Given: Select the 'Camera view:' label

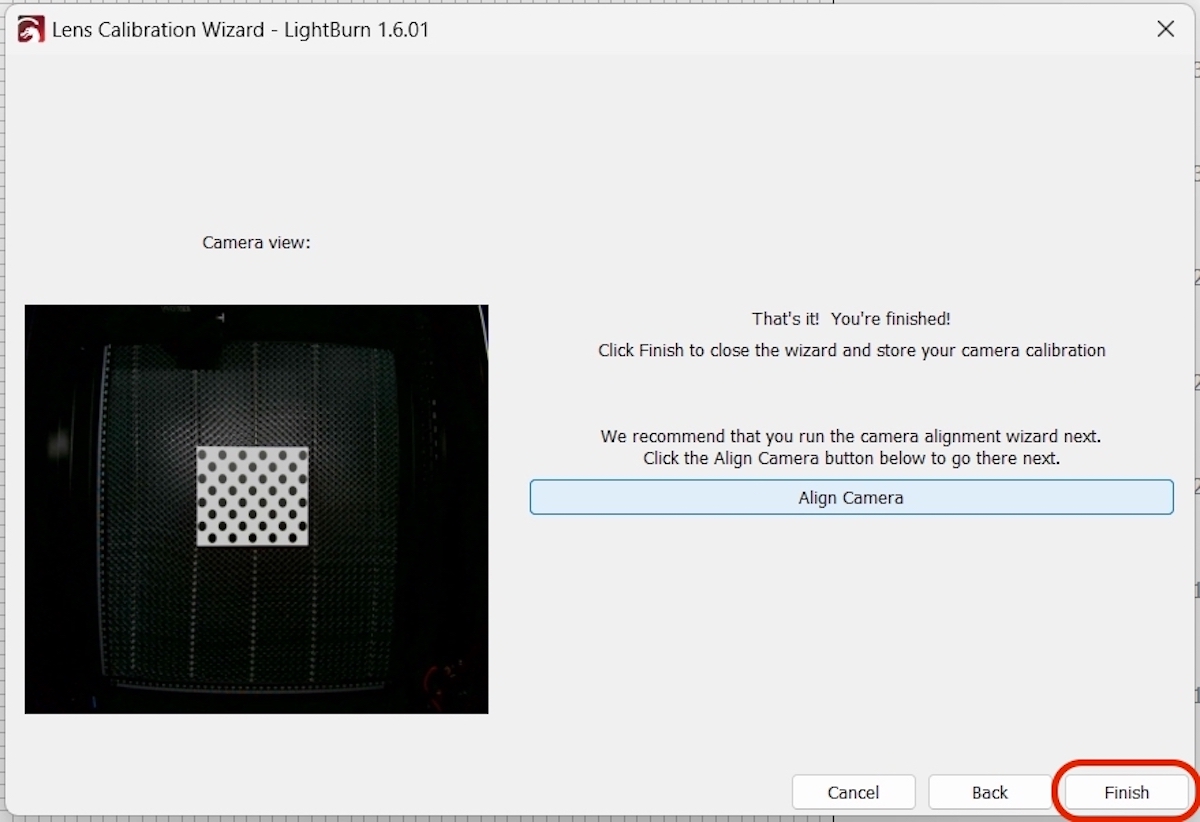Looking at the screenshot, I should tap(257, 243).
